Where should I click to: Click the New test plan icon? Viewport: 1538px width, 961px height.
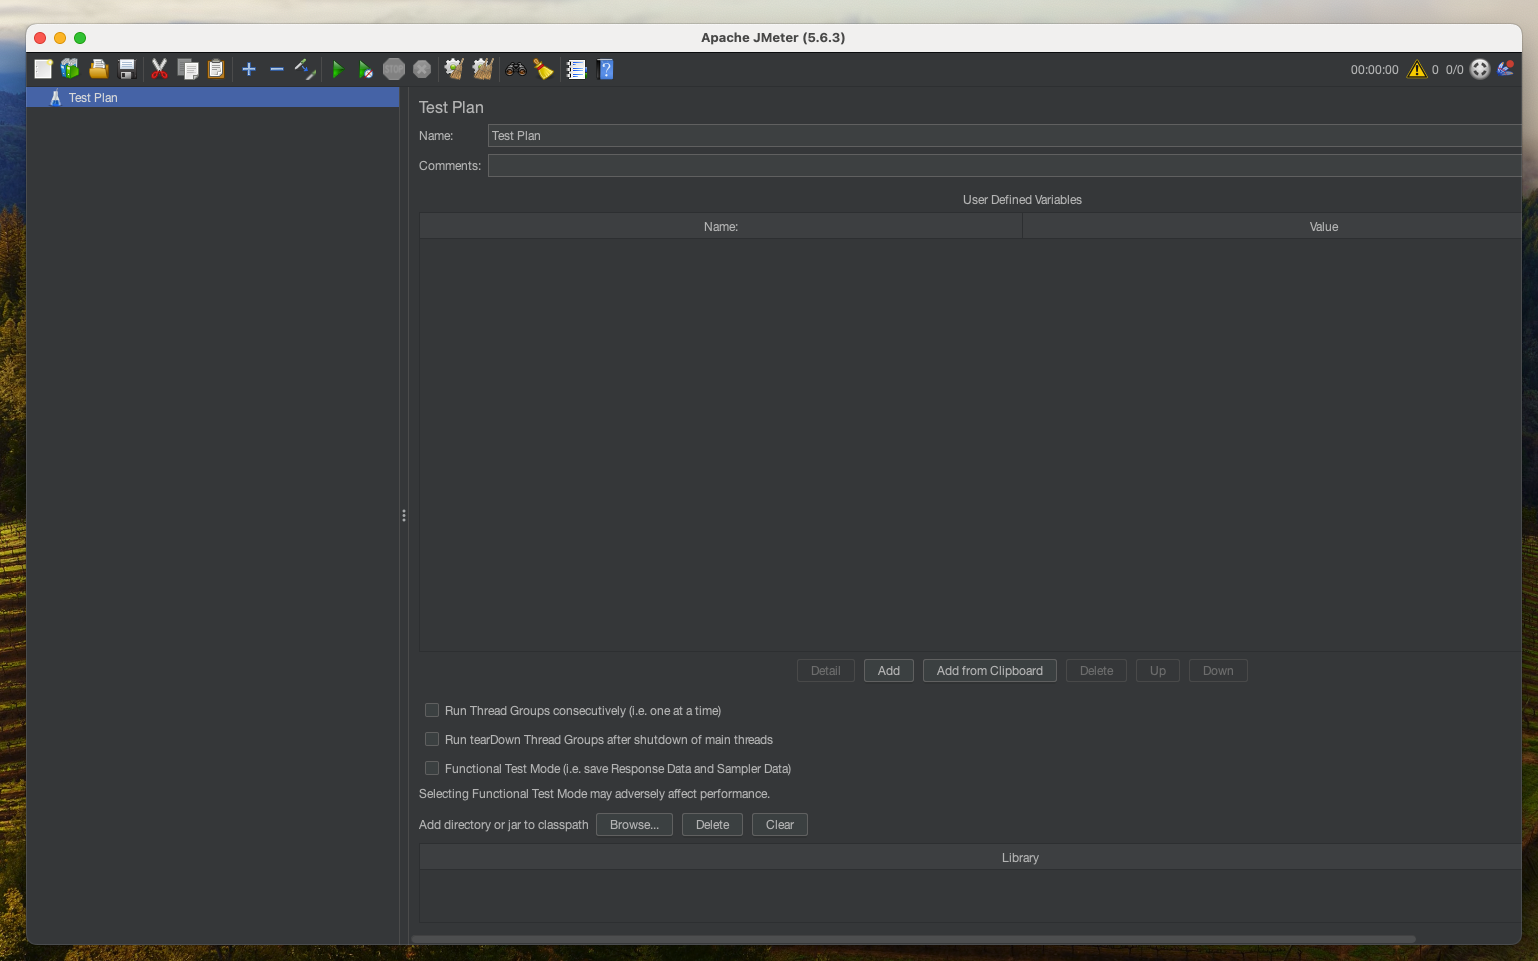tap(43, 69)
